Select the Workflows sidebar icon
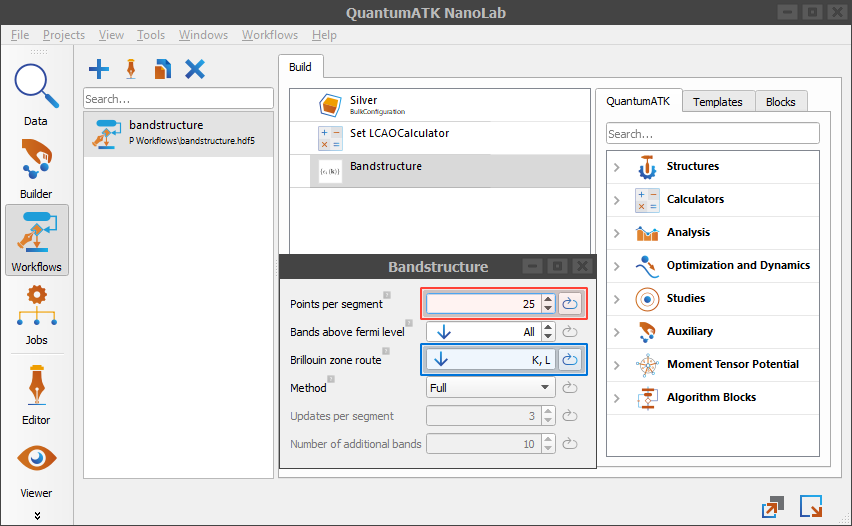This screenshot has width=852, height=526. pos(36,240)
